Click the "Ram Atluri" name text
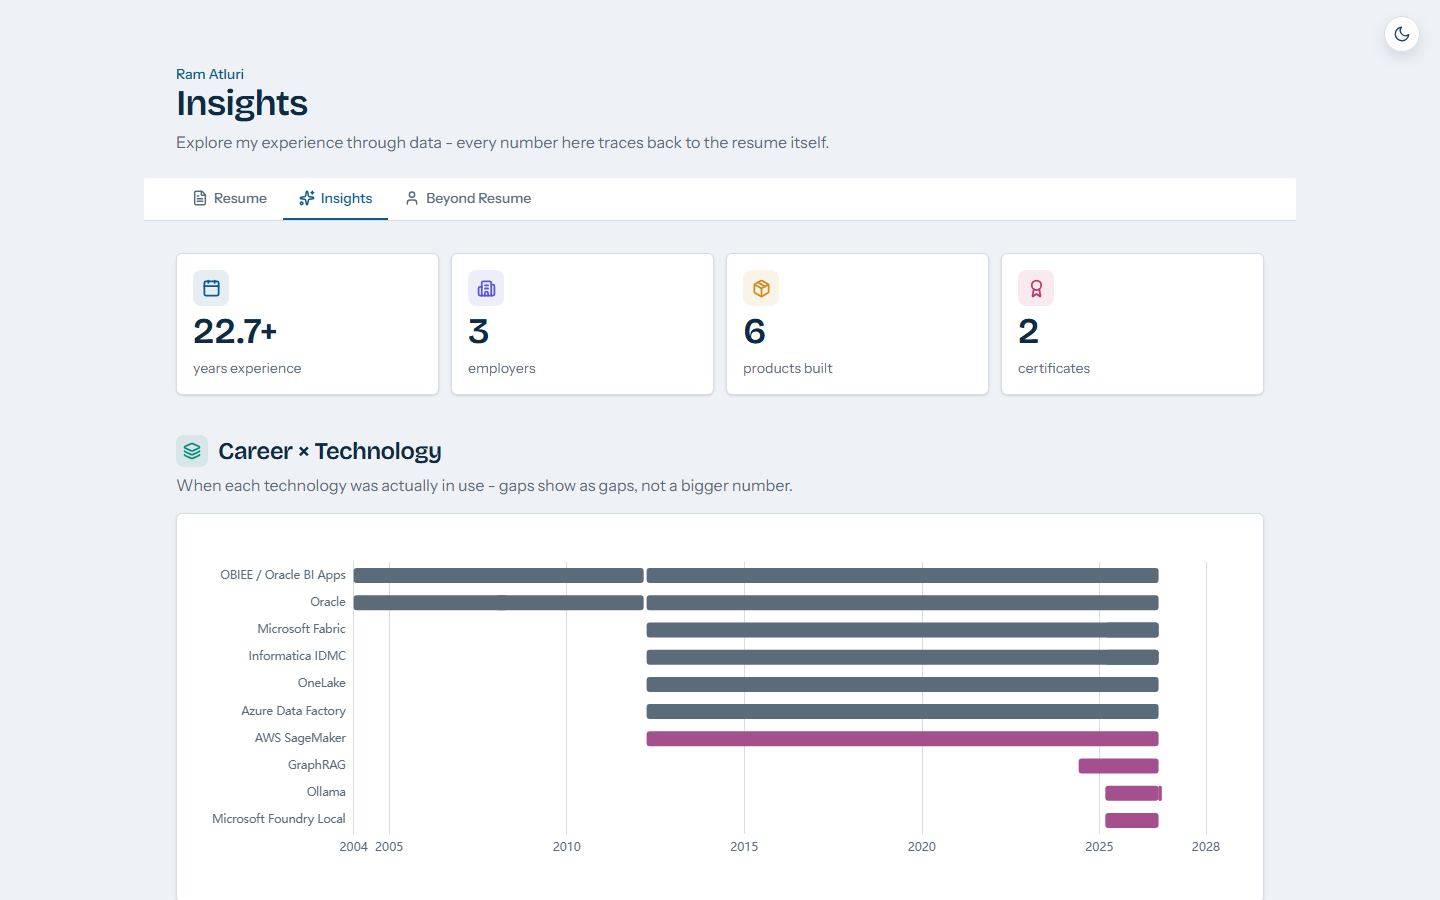This screenshot has width=1440, height=900. (210, 74)
